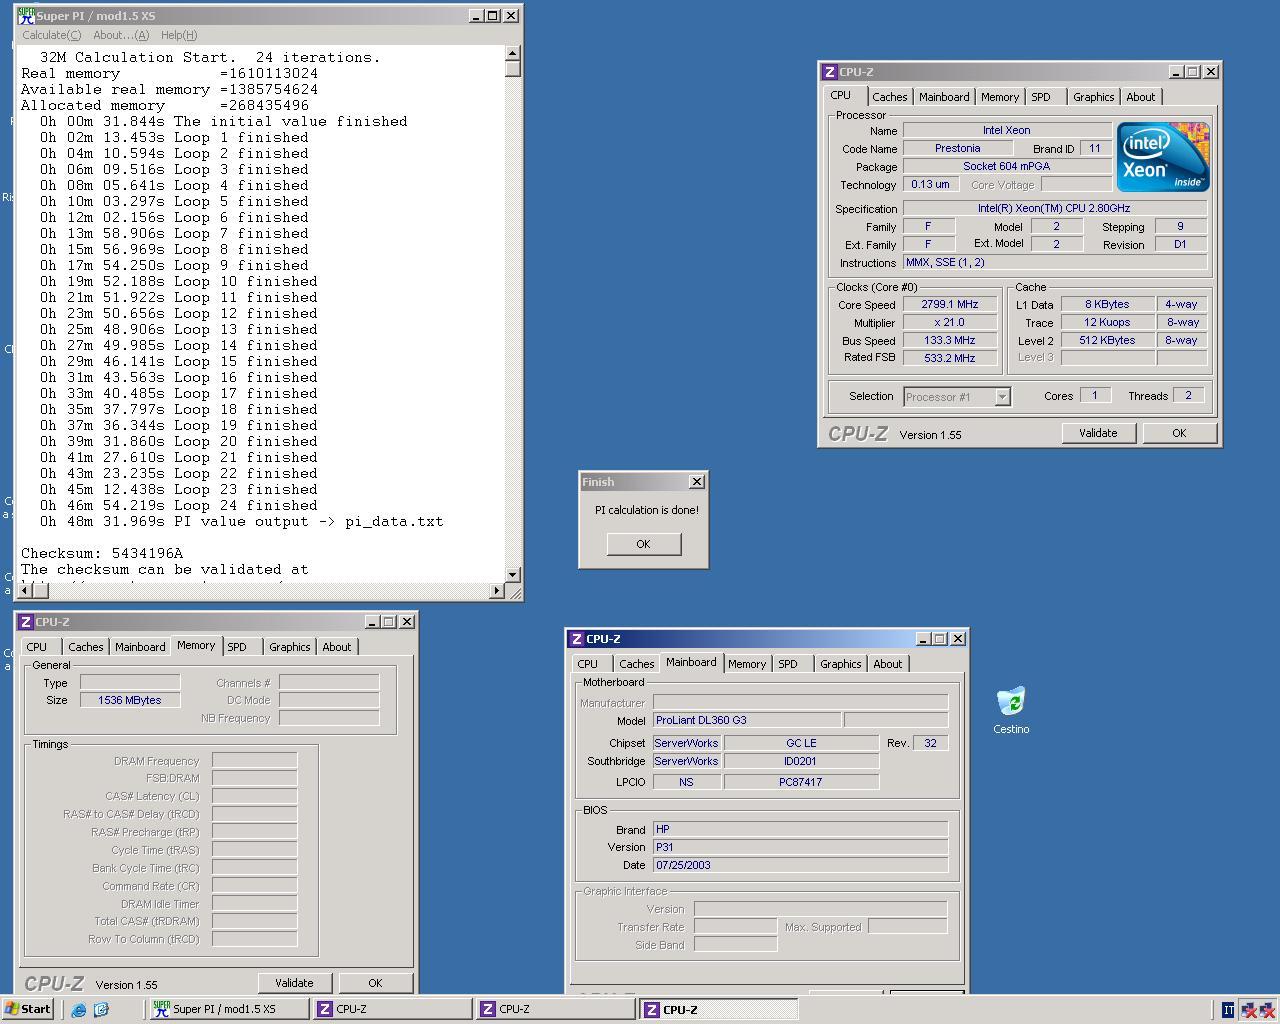Click Super PI vertical scrollbar up arrow
1280x1024 pixels.
tap(513, 54)
